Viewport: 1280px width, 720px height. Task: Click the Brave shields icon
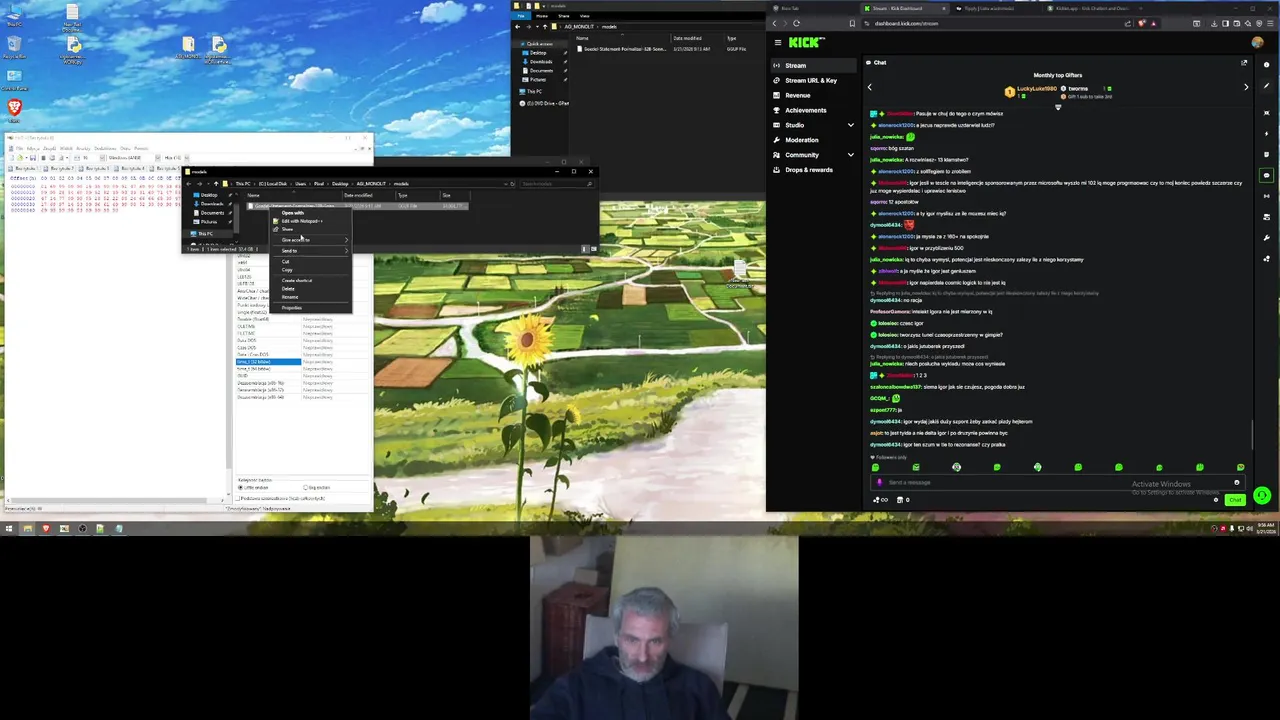1141,23
